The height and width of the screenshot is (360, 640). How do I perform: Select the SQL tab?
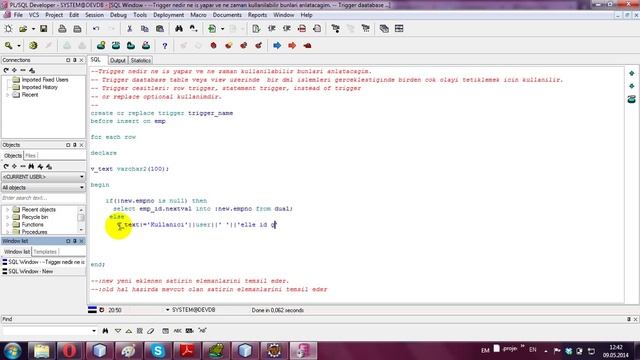(96, 60)
